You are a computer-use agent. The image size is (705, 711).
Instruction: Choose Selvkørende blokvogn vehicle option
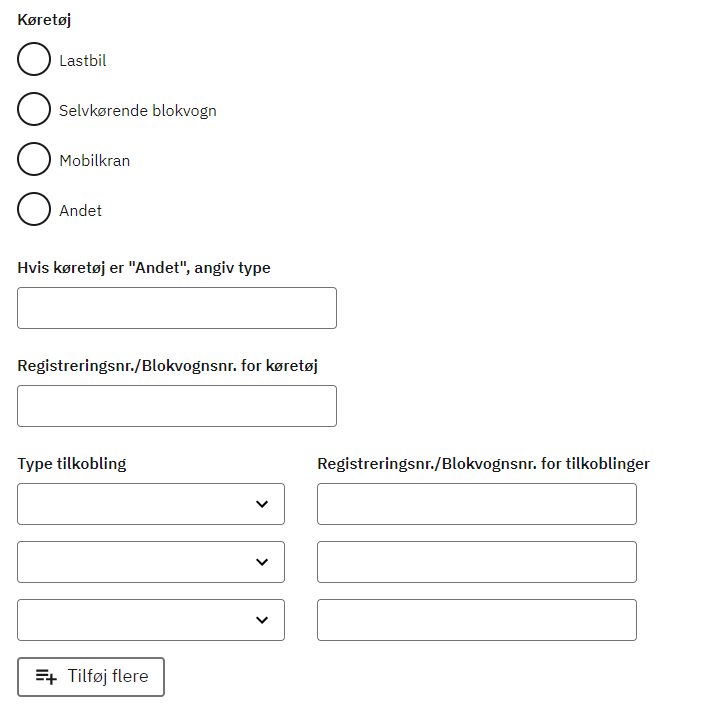tap(34, 110)
